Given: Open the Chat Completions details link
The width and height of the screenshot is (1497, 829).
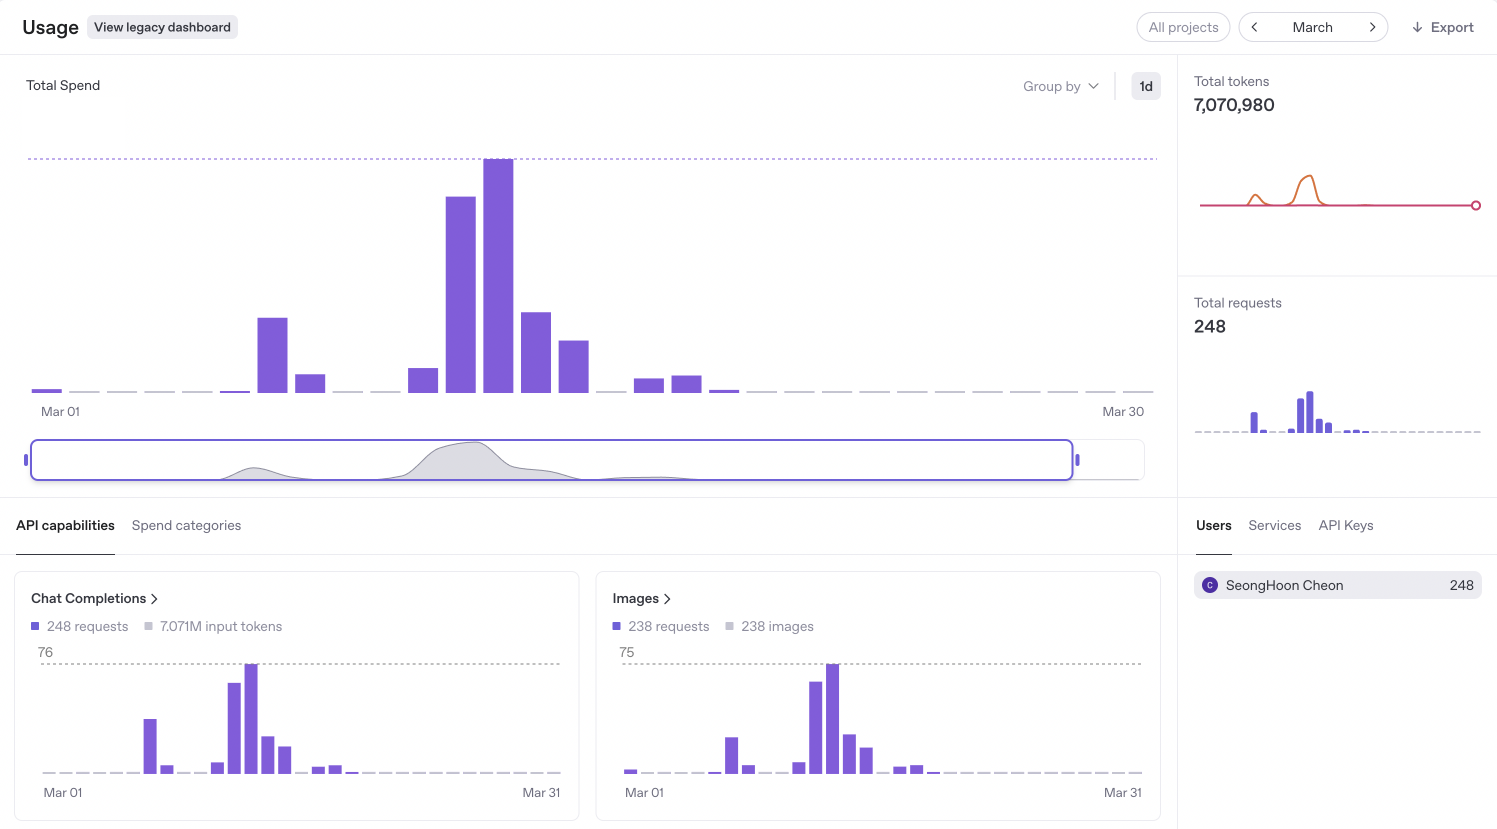Looking at the screenshot, I should pos(88,598).
